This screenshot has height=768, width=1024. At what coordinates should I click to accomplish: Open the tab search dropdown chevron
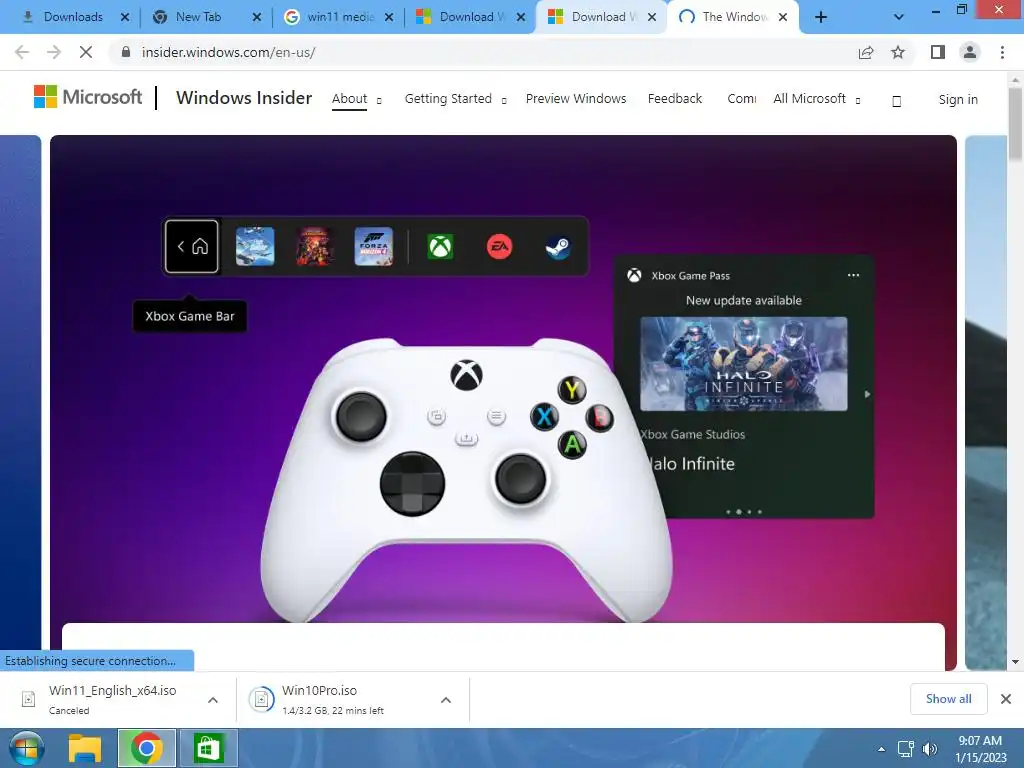(x=899, y=17)
